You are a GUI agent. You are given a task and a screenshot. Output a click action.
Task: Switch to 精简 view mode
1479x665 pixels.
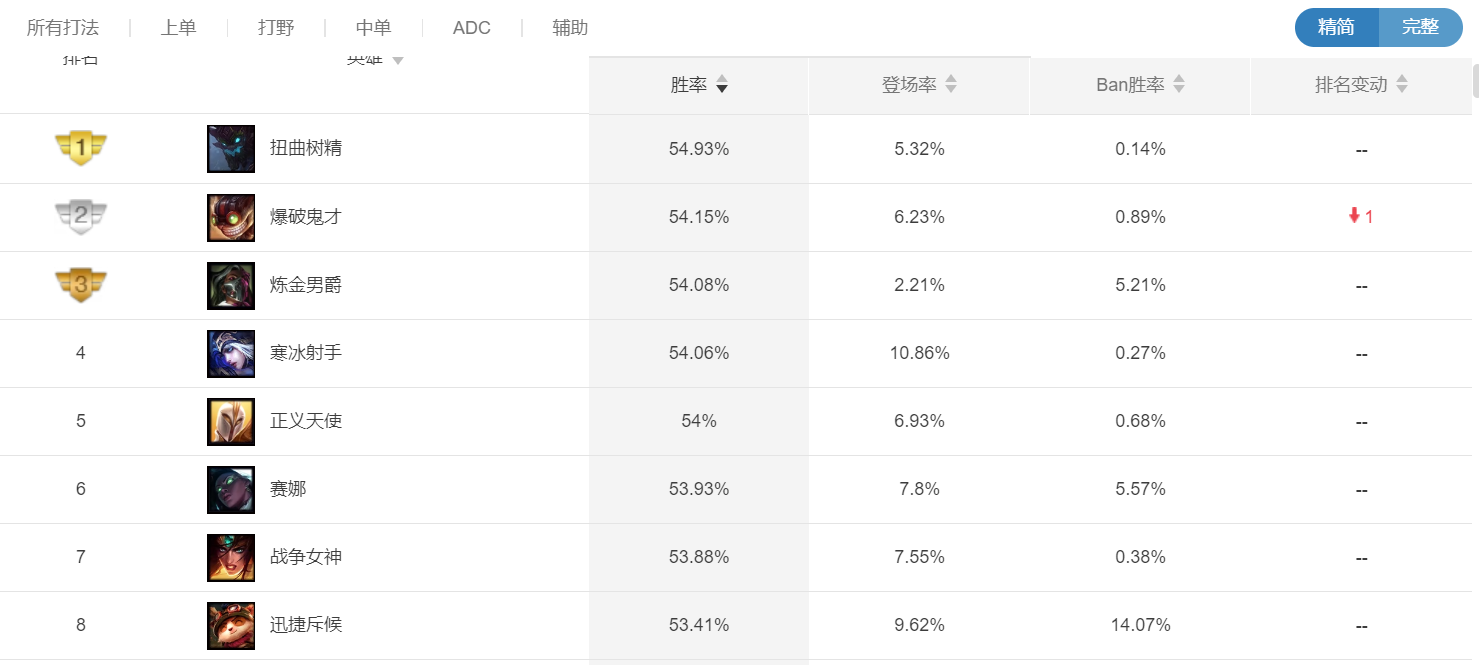tap(1336, 27)
